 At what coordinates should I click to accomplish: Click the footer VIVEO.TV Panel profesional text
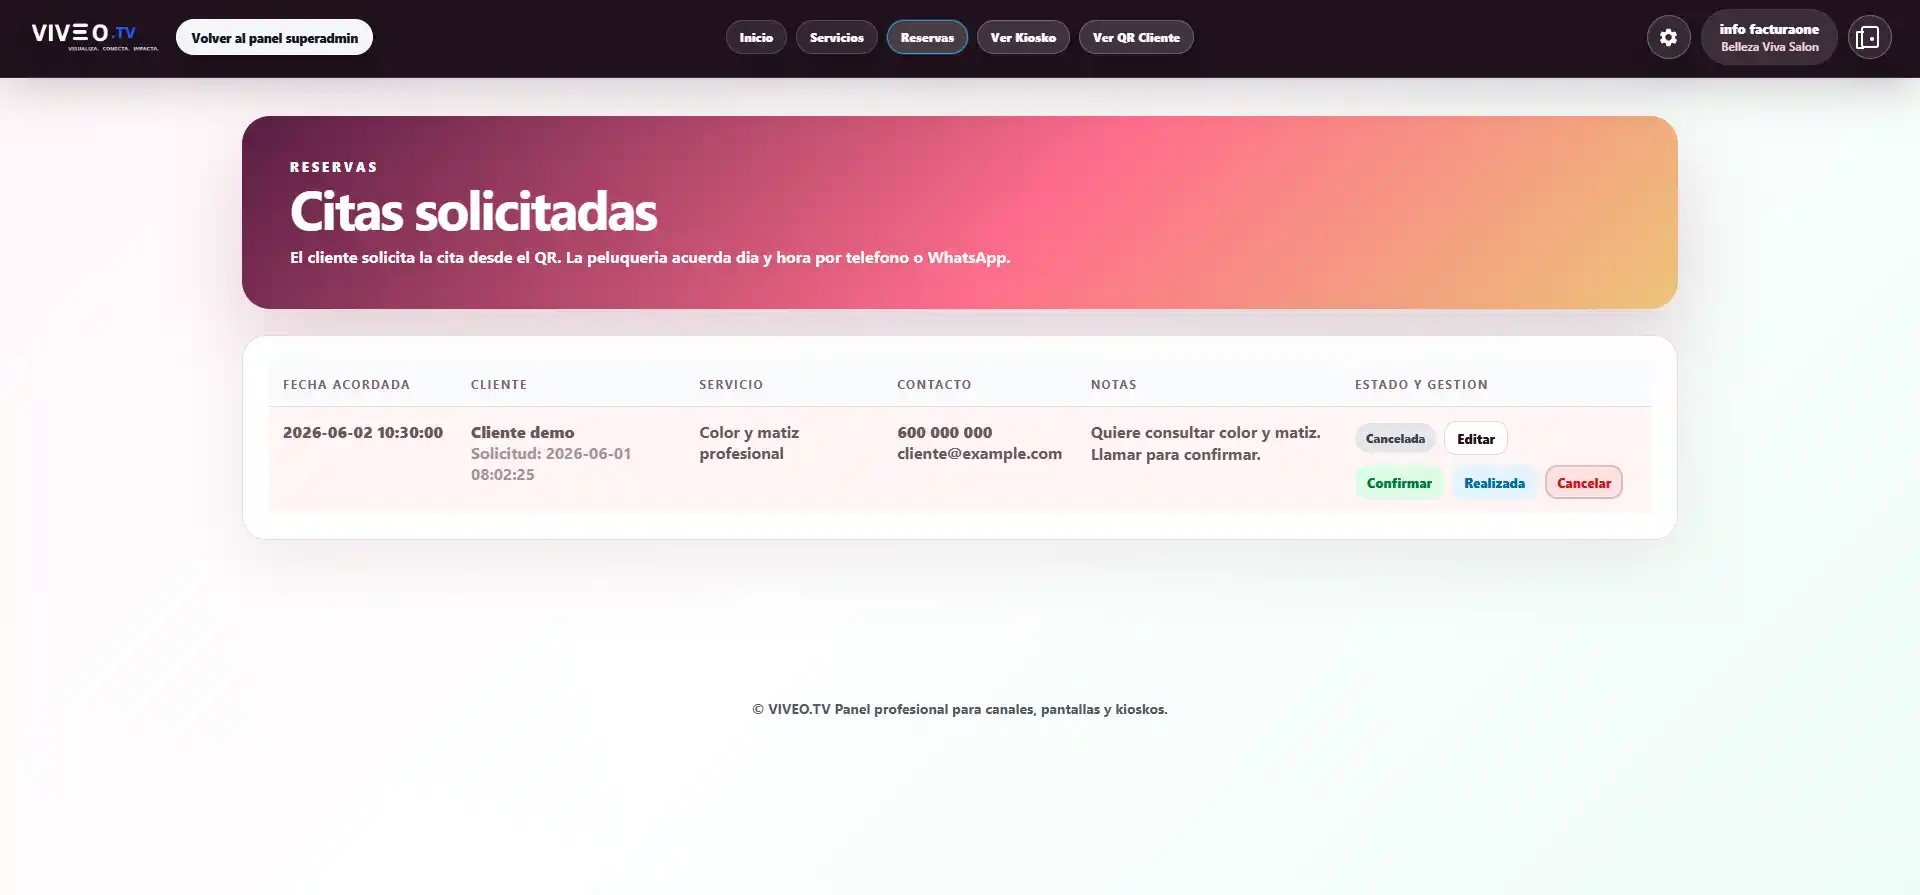tap(960, 710)
